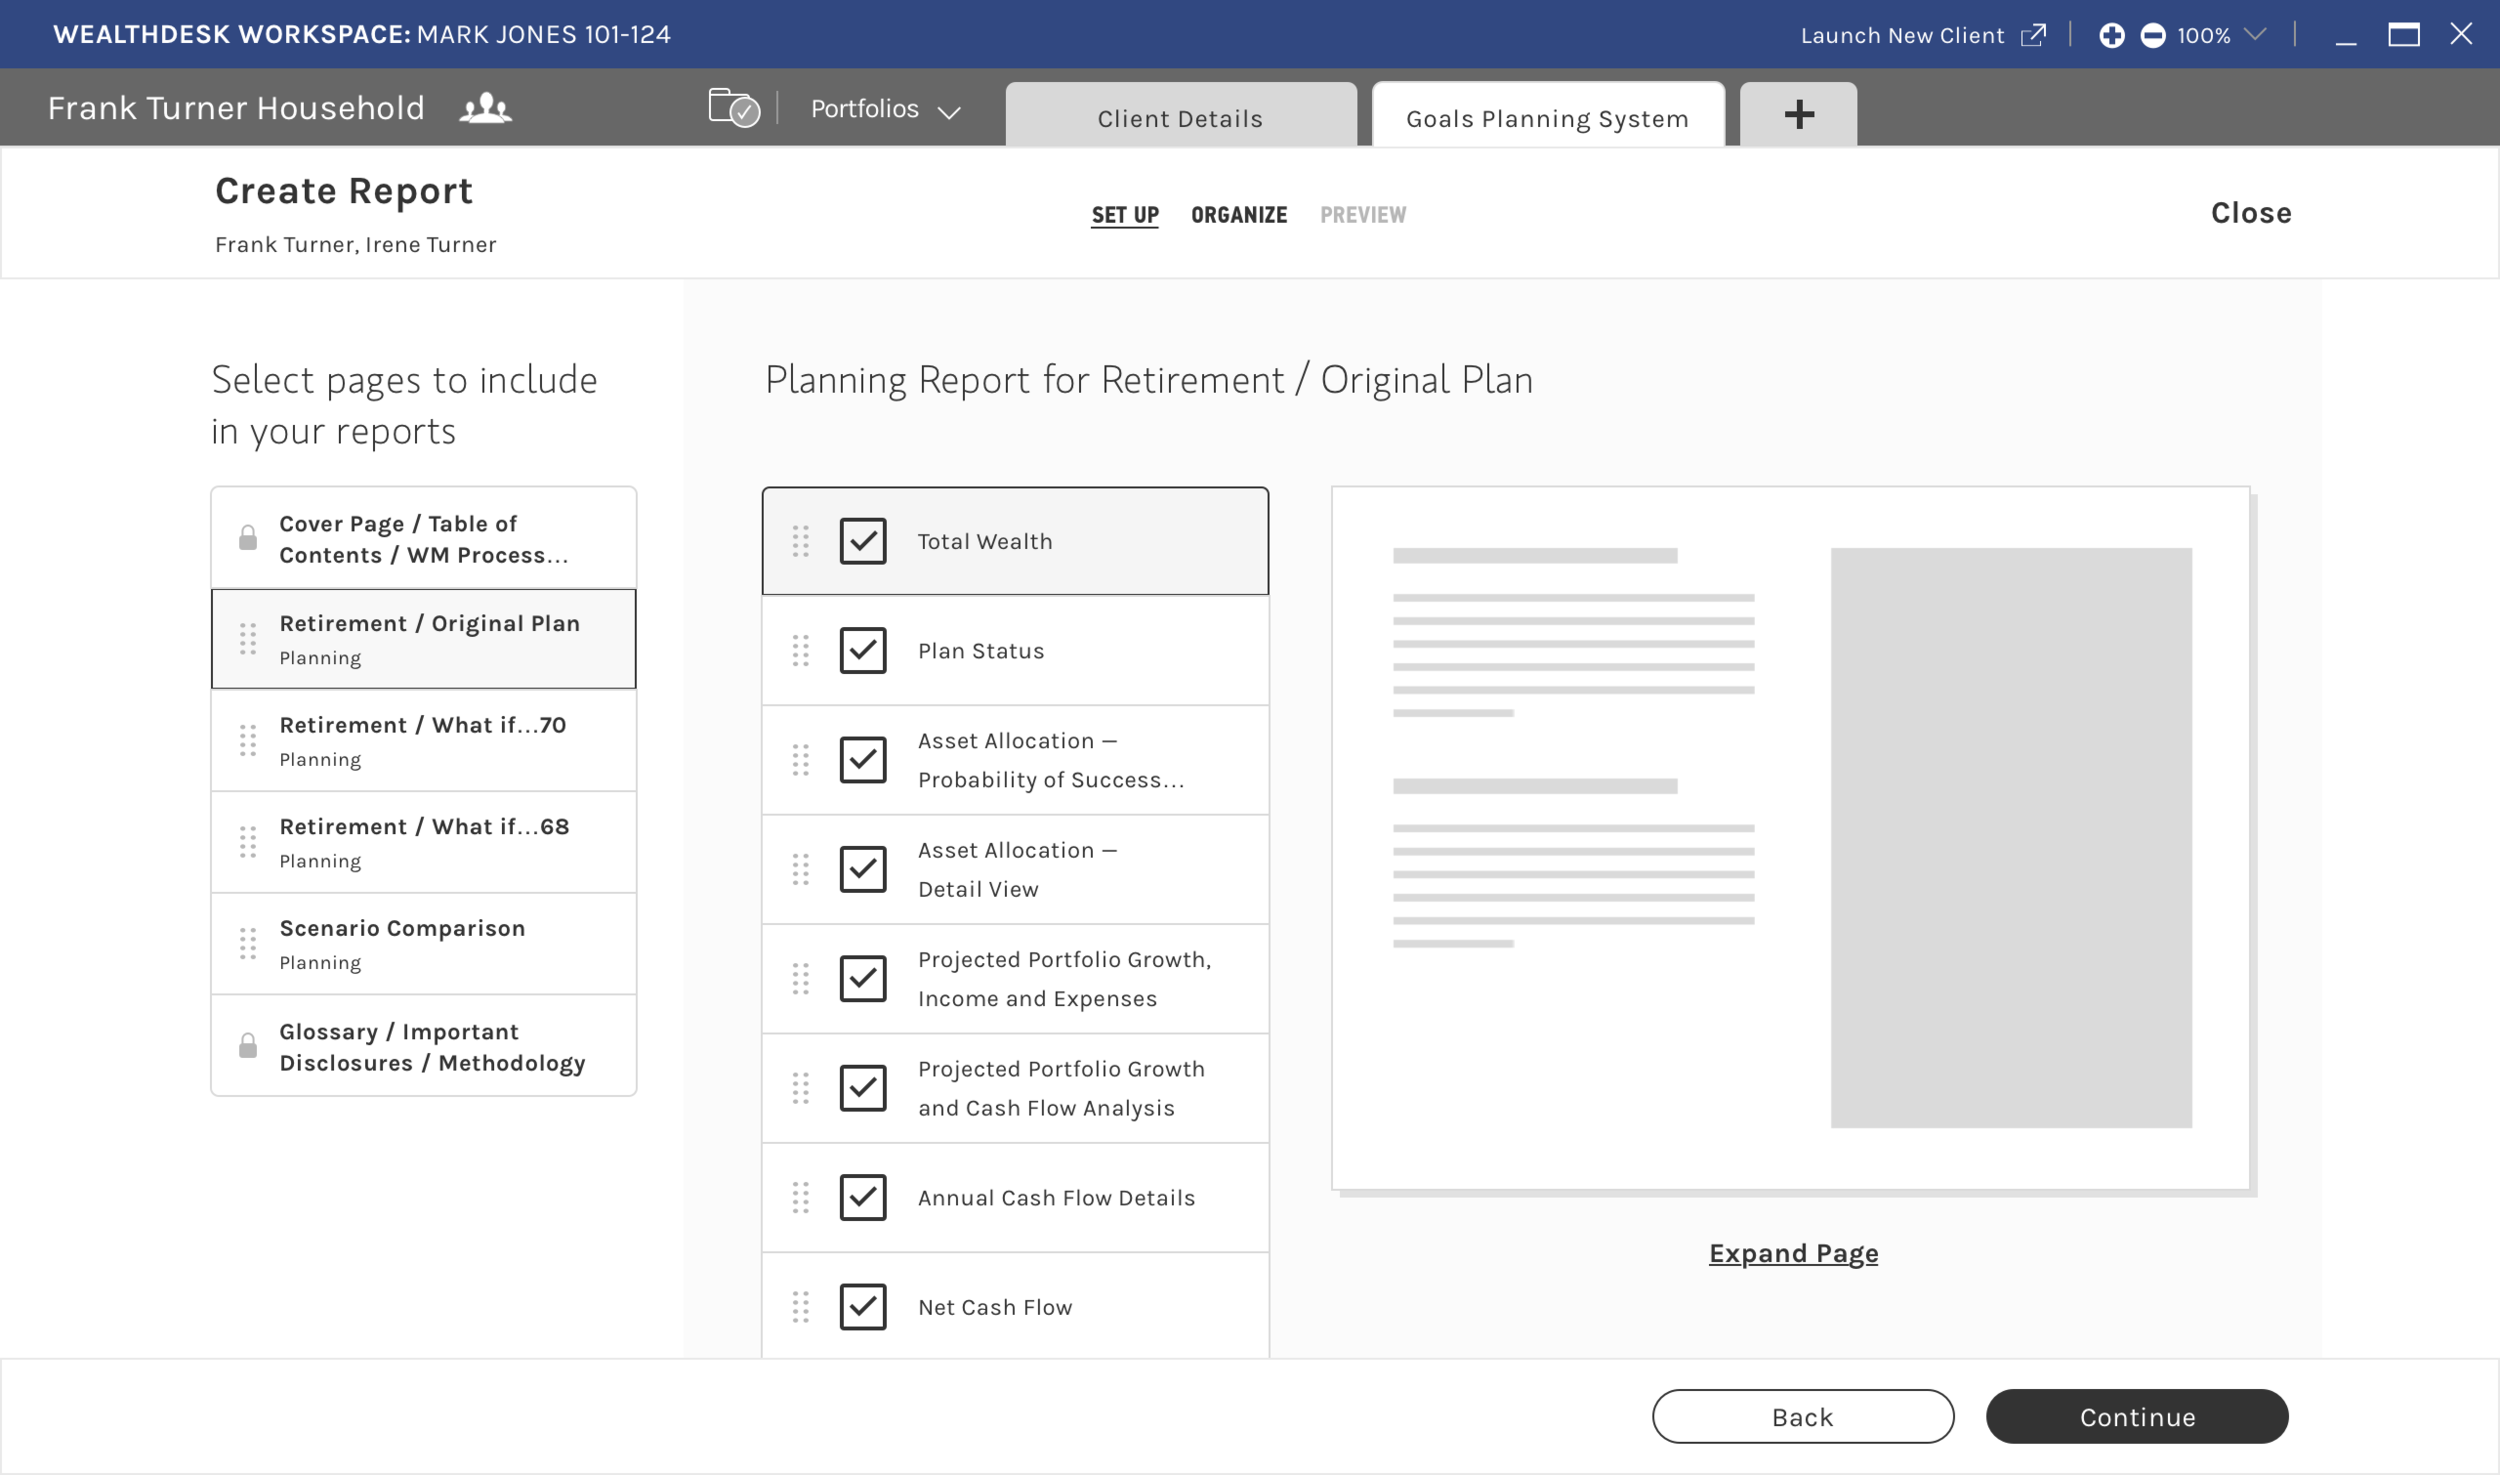Click lock icon on Cover Page item
The width and height of the screenshot is (2500, 1475).
(248, 538)
